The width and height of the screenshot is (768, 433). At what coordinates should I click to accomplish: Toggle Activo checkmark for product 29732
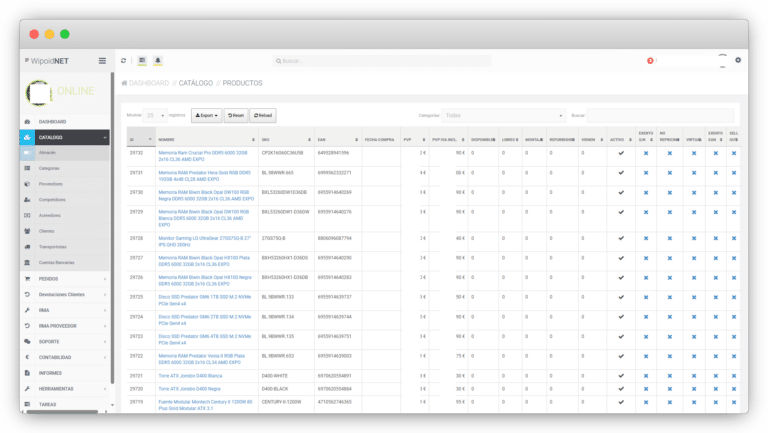tap(621, 153)
